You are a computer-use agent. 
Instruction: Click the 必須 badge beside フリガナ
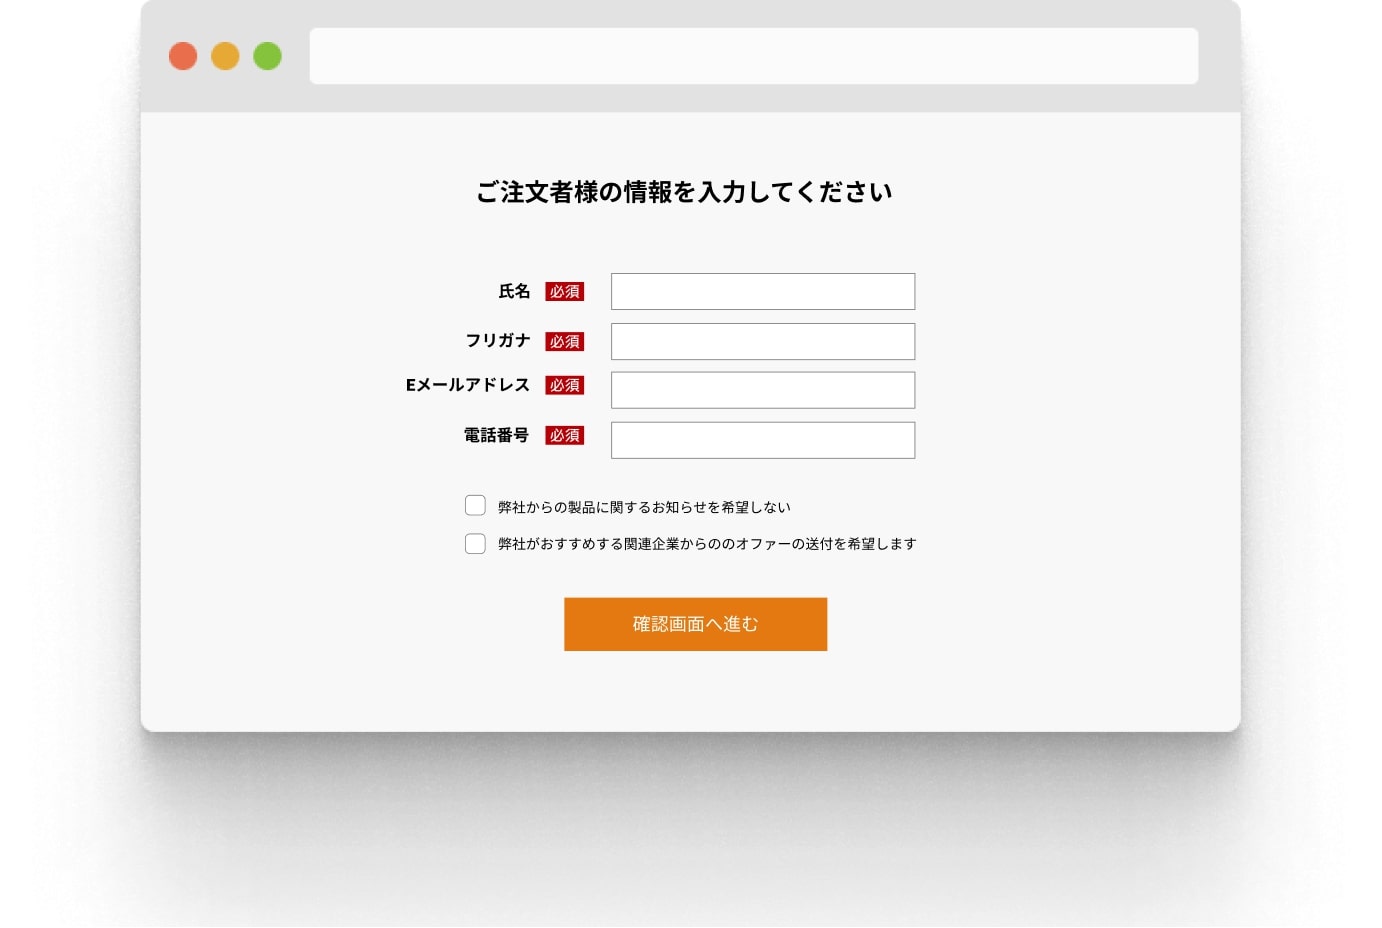tap(564, 342)
